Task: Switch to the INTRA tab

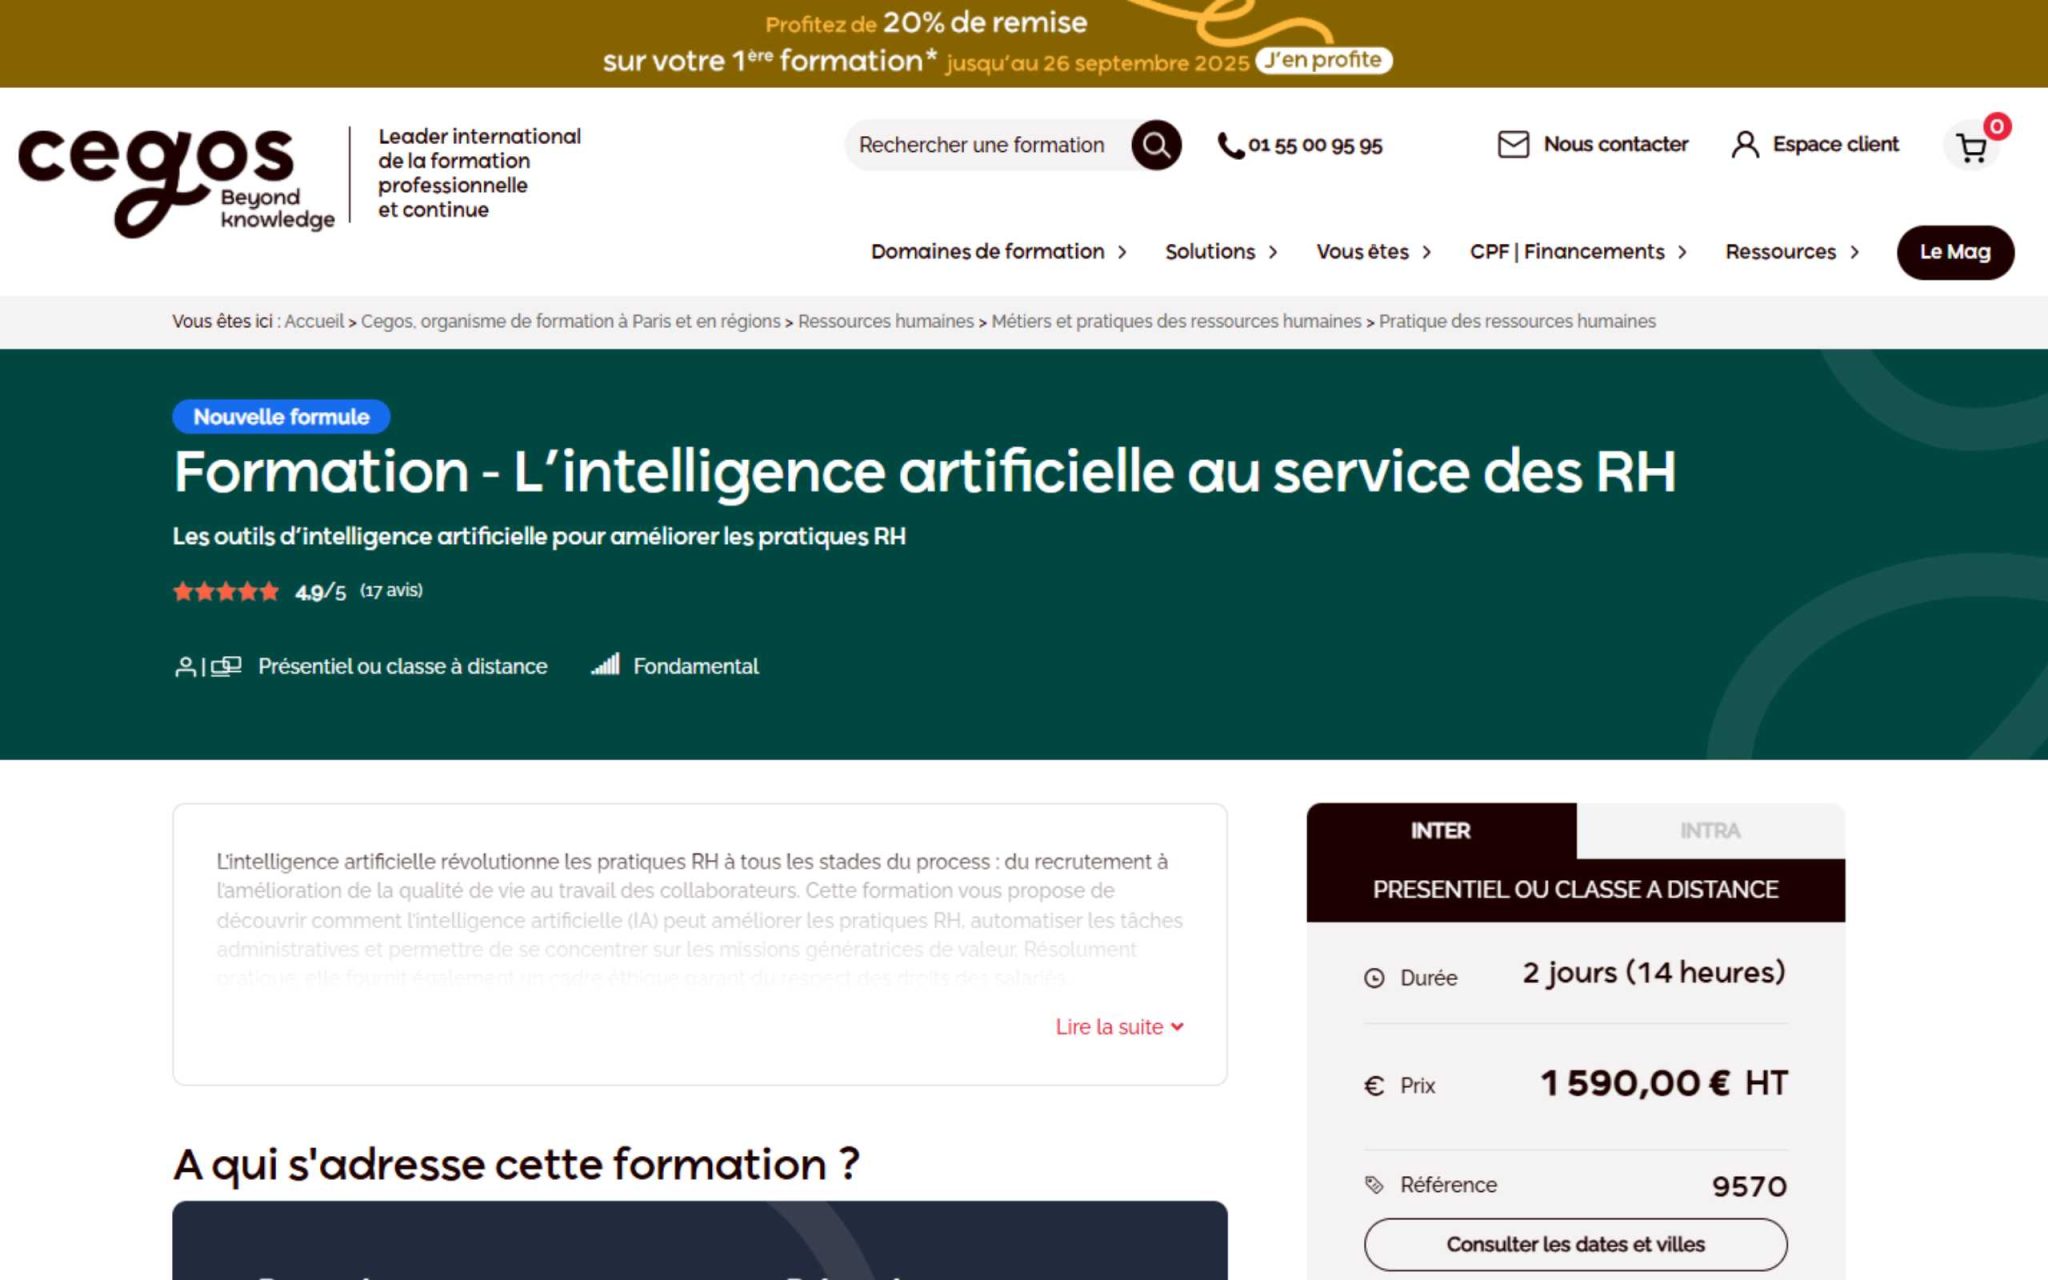Action: pyautogui.click(x=1710, y=831)
